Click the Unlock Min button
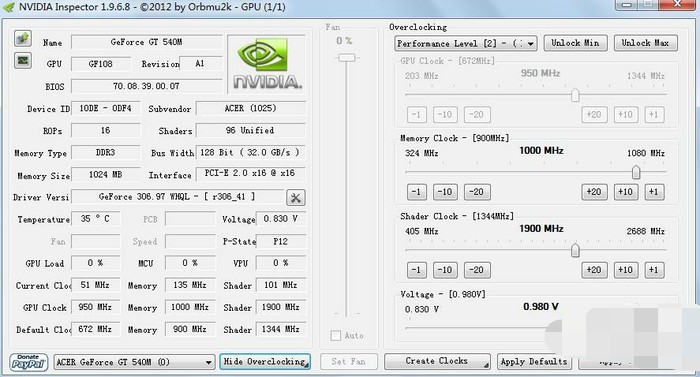Screen dimensions: 700x377 pos(575,43)
